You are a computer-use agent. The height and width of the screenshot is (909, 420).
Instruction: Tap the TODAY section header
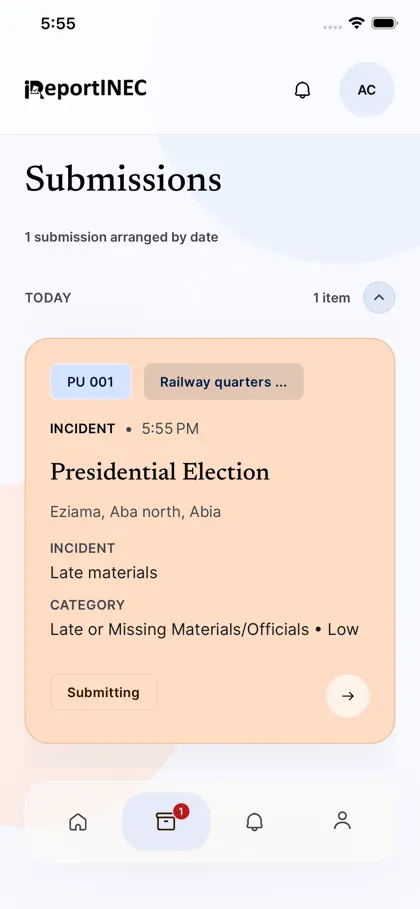click(x=48, y=298)
